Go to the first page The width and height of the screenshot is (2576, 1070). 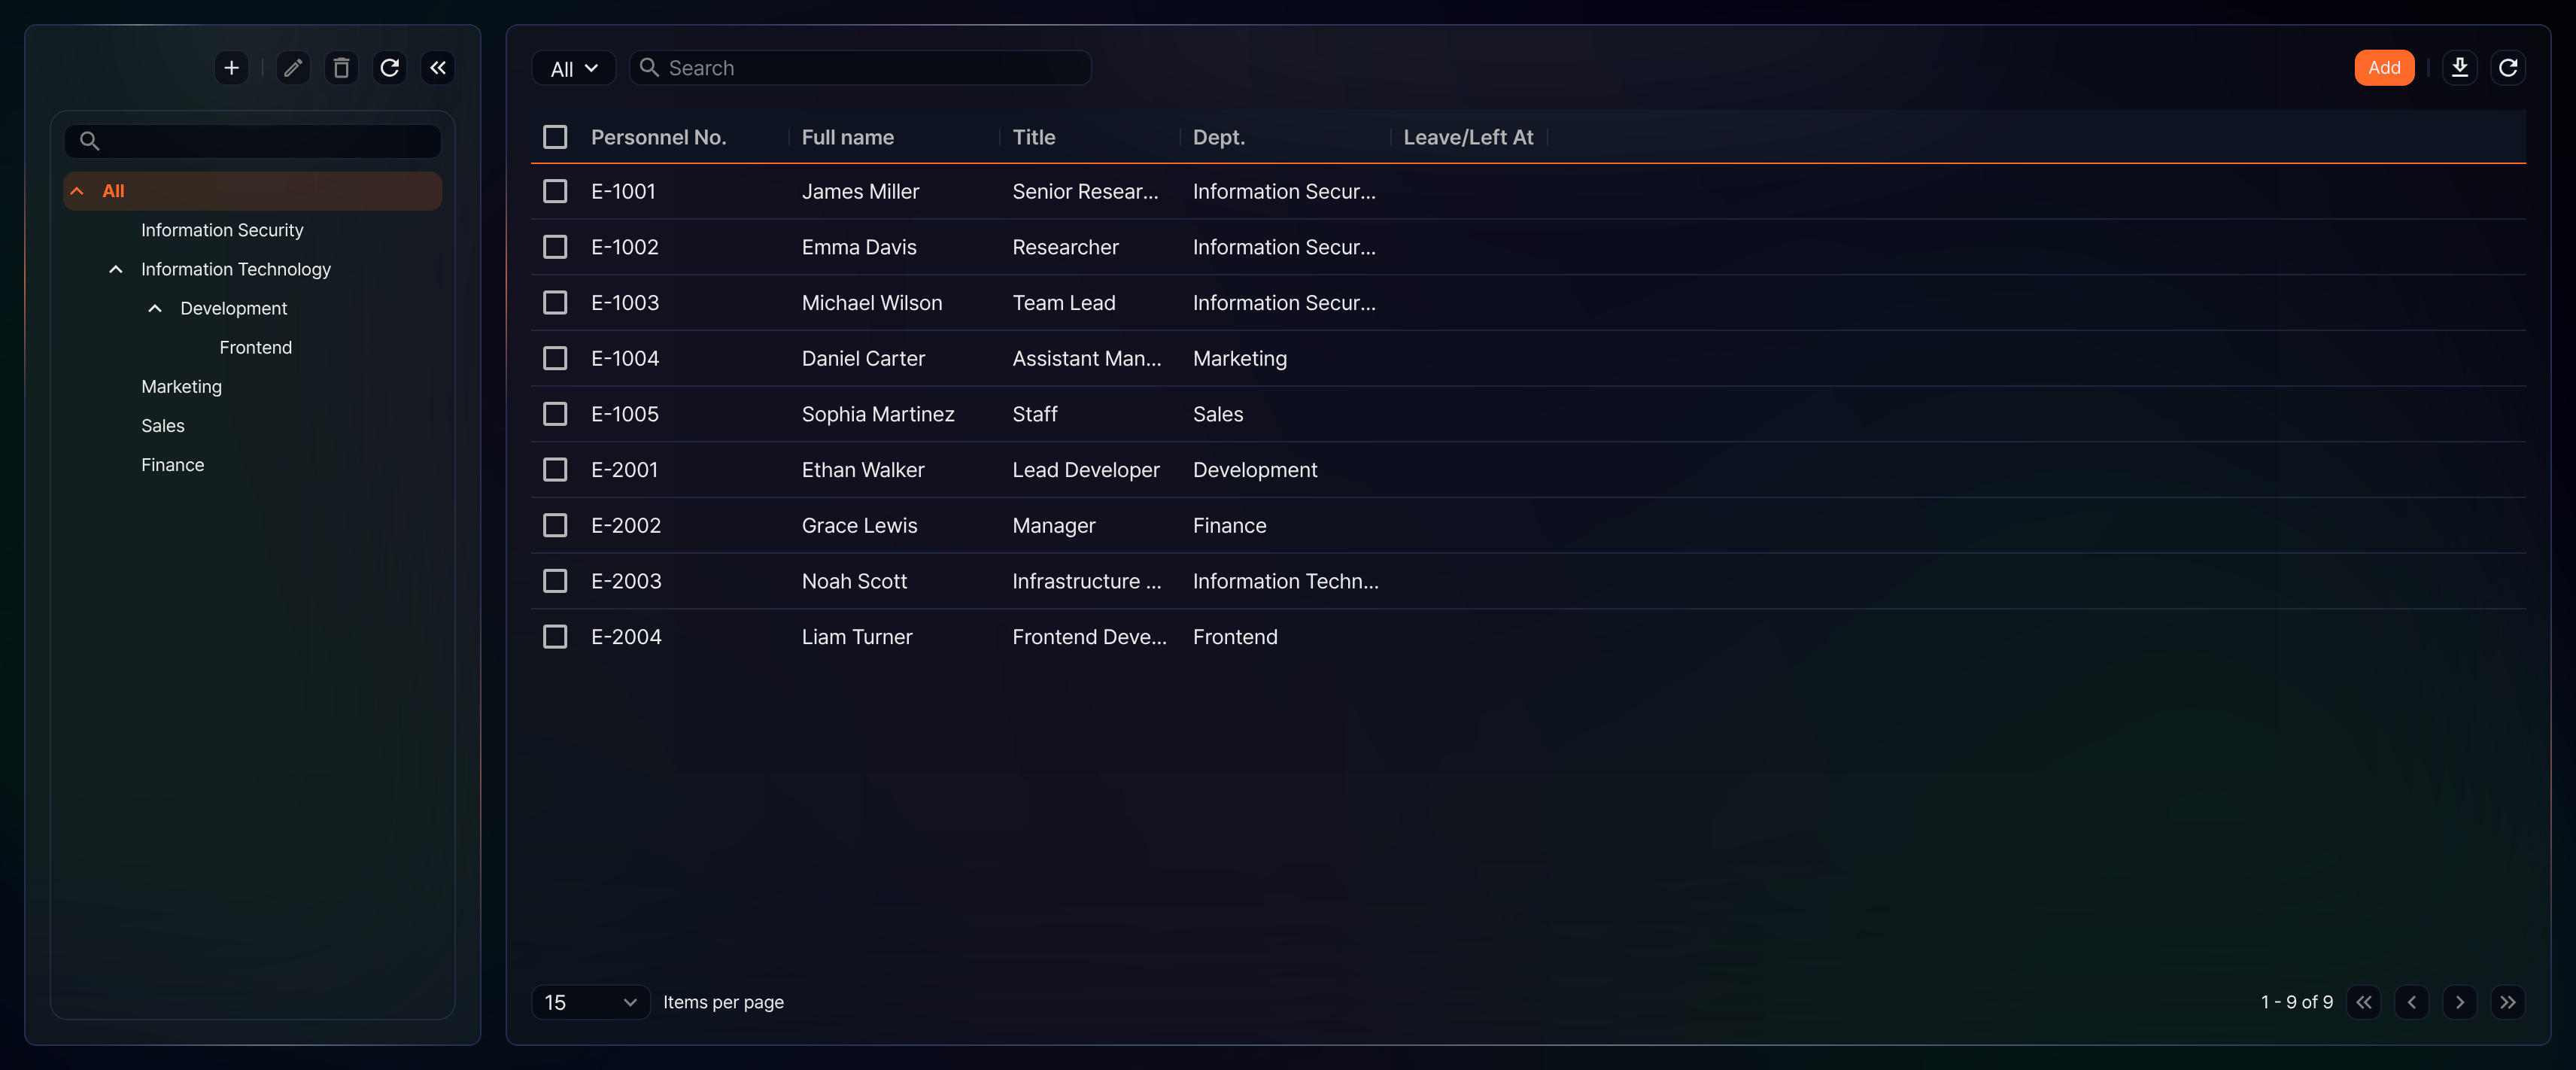point(2364,1002)
